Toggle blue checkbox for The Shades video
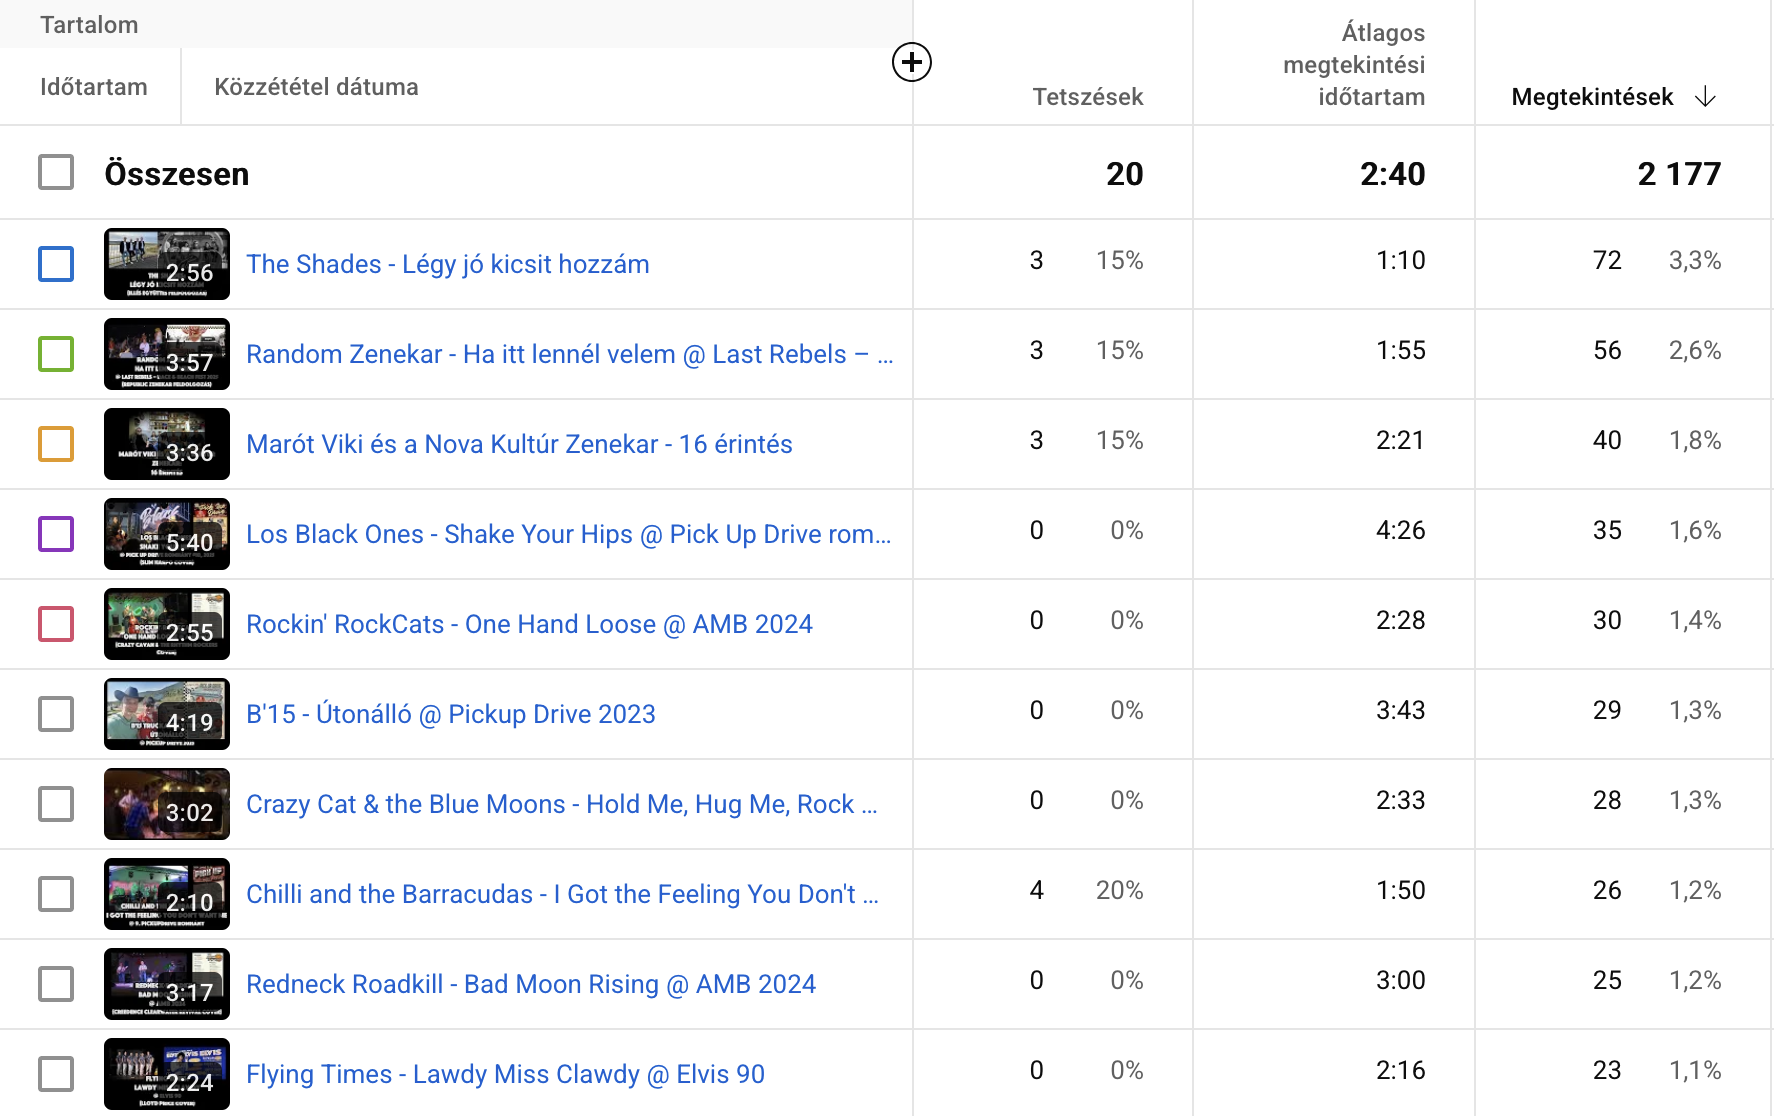 (56, 264)
